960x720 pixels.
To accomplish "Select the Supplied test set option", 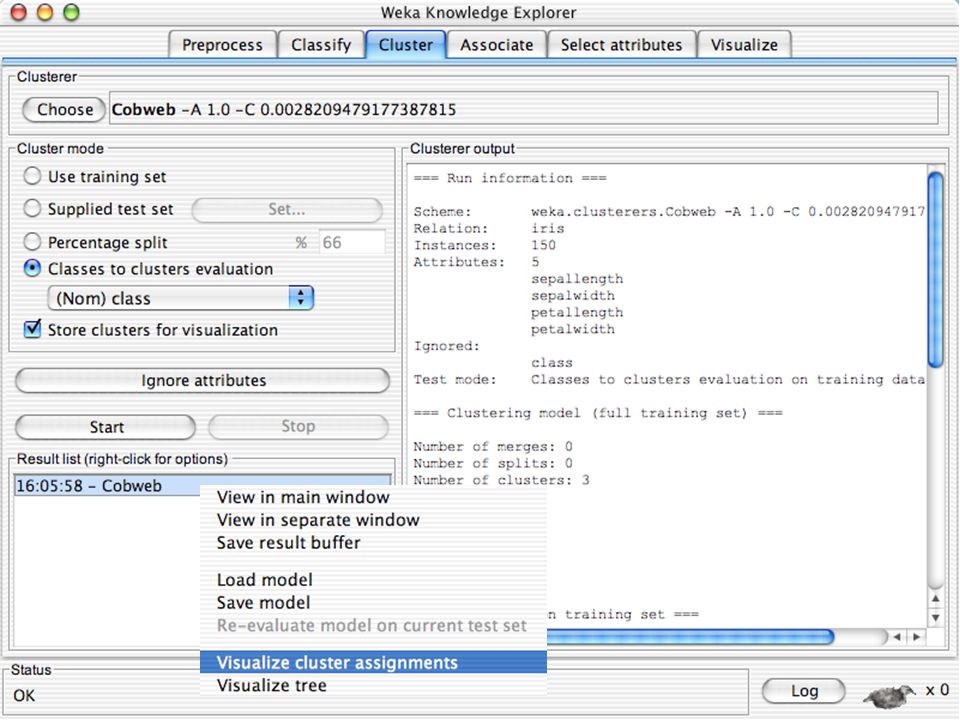I will click(x=32, y=209).
